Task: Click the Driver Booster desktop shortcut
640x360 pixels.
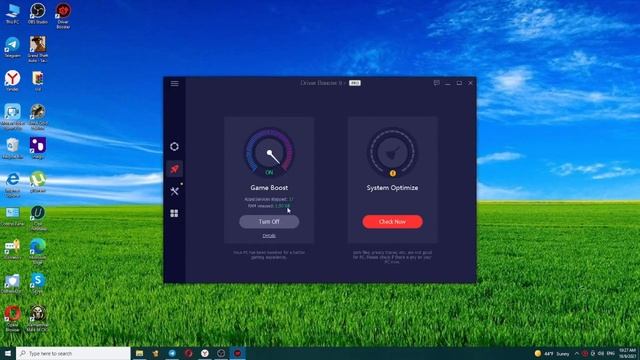Action: tap(63, 16)
